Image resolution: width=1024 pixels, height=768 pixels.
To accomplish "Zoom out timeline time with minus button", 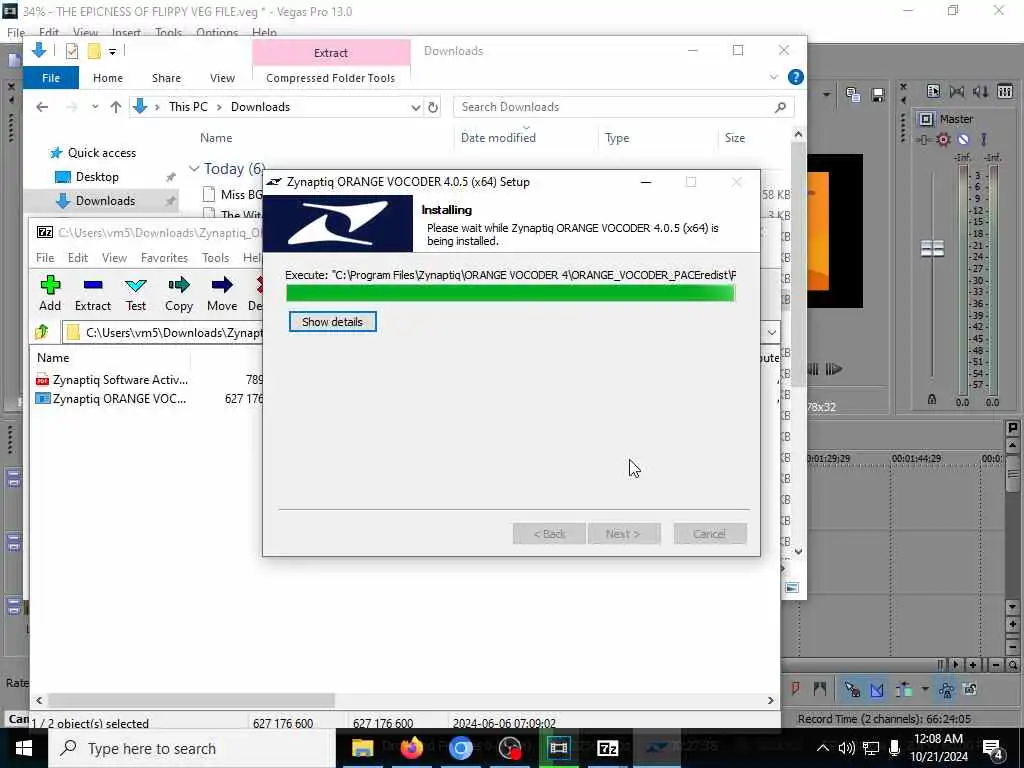I will click(x=996, y=665).
